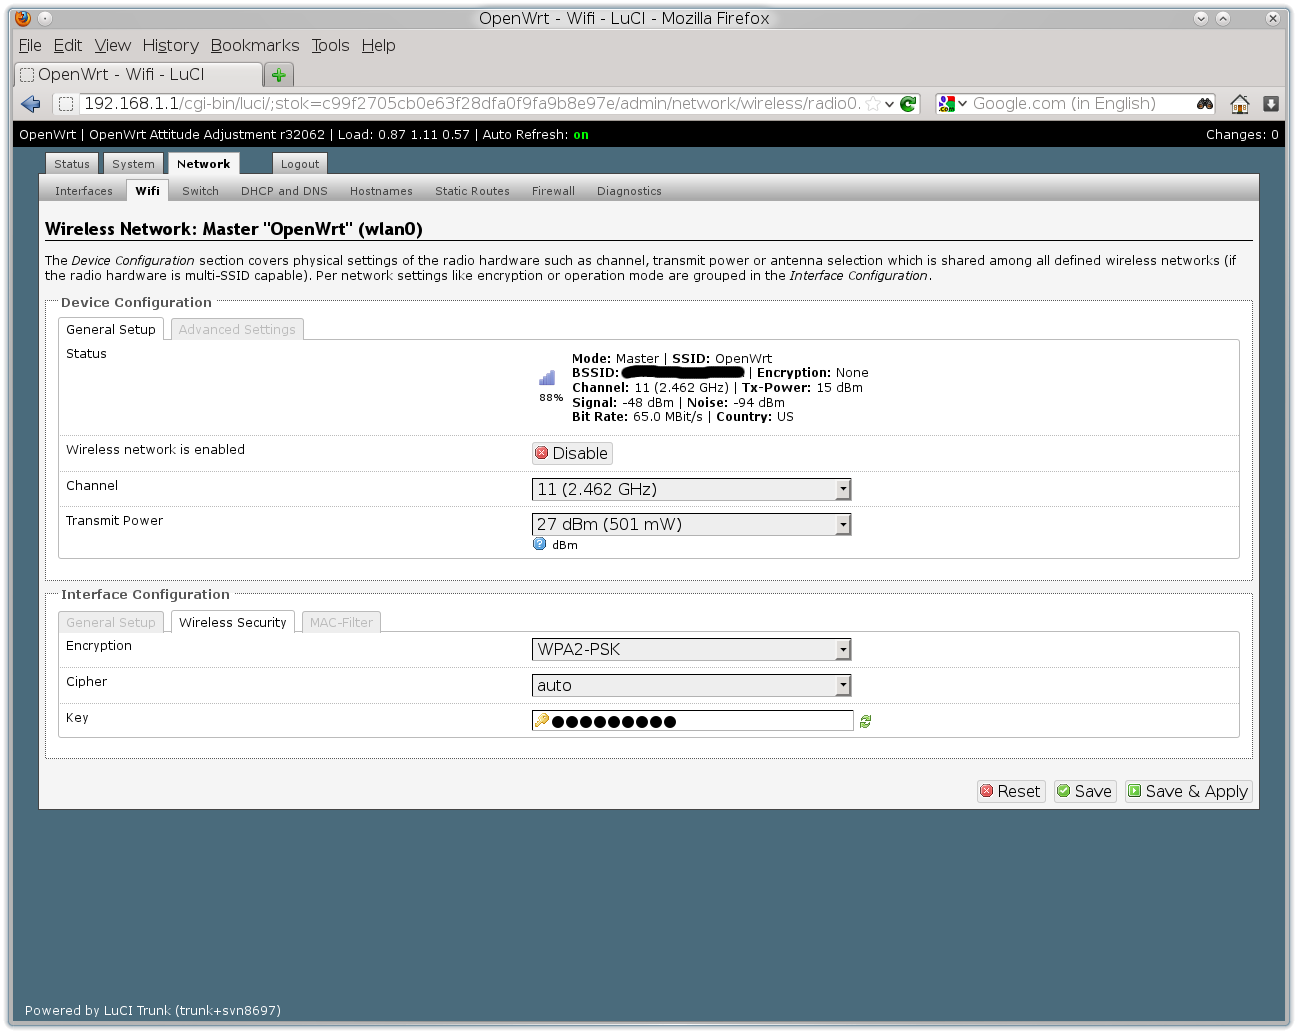Open the Bookmarks menu

[x=255, y=45]
